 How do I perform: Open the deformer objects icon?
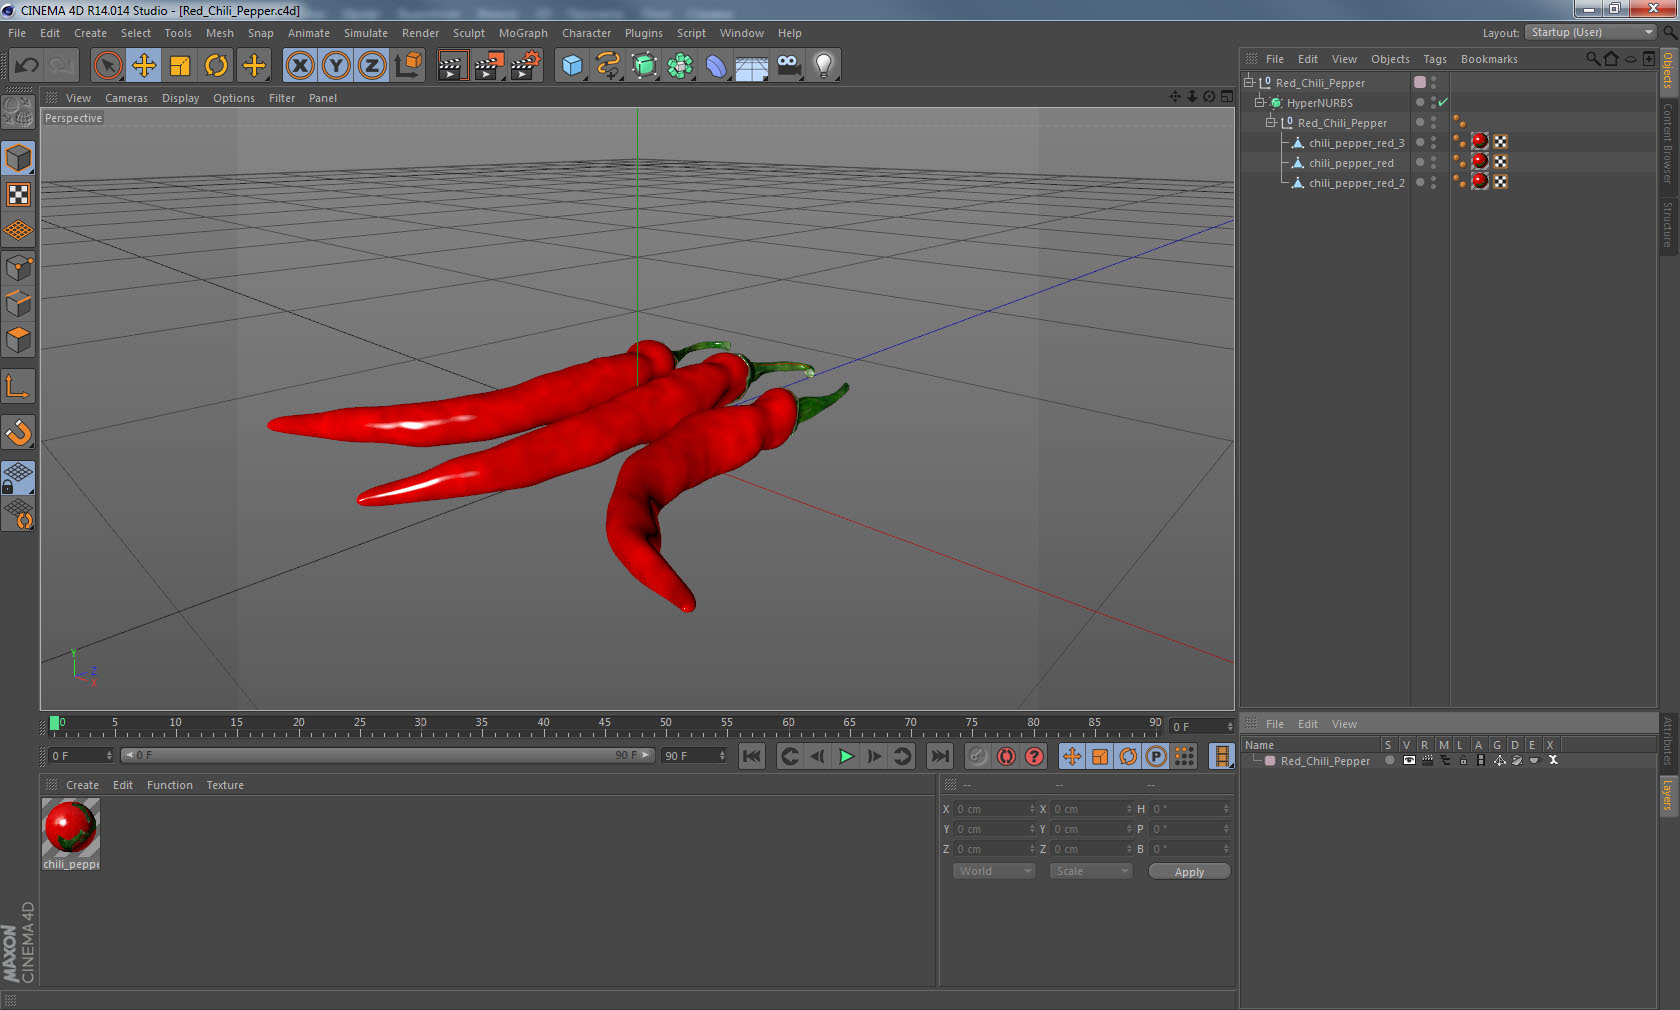[716, 66]
